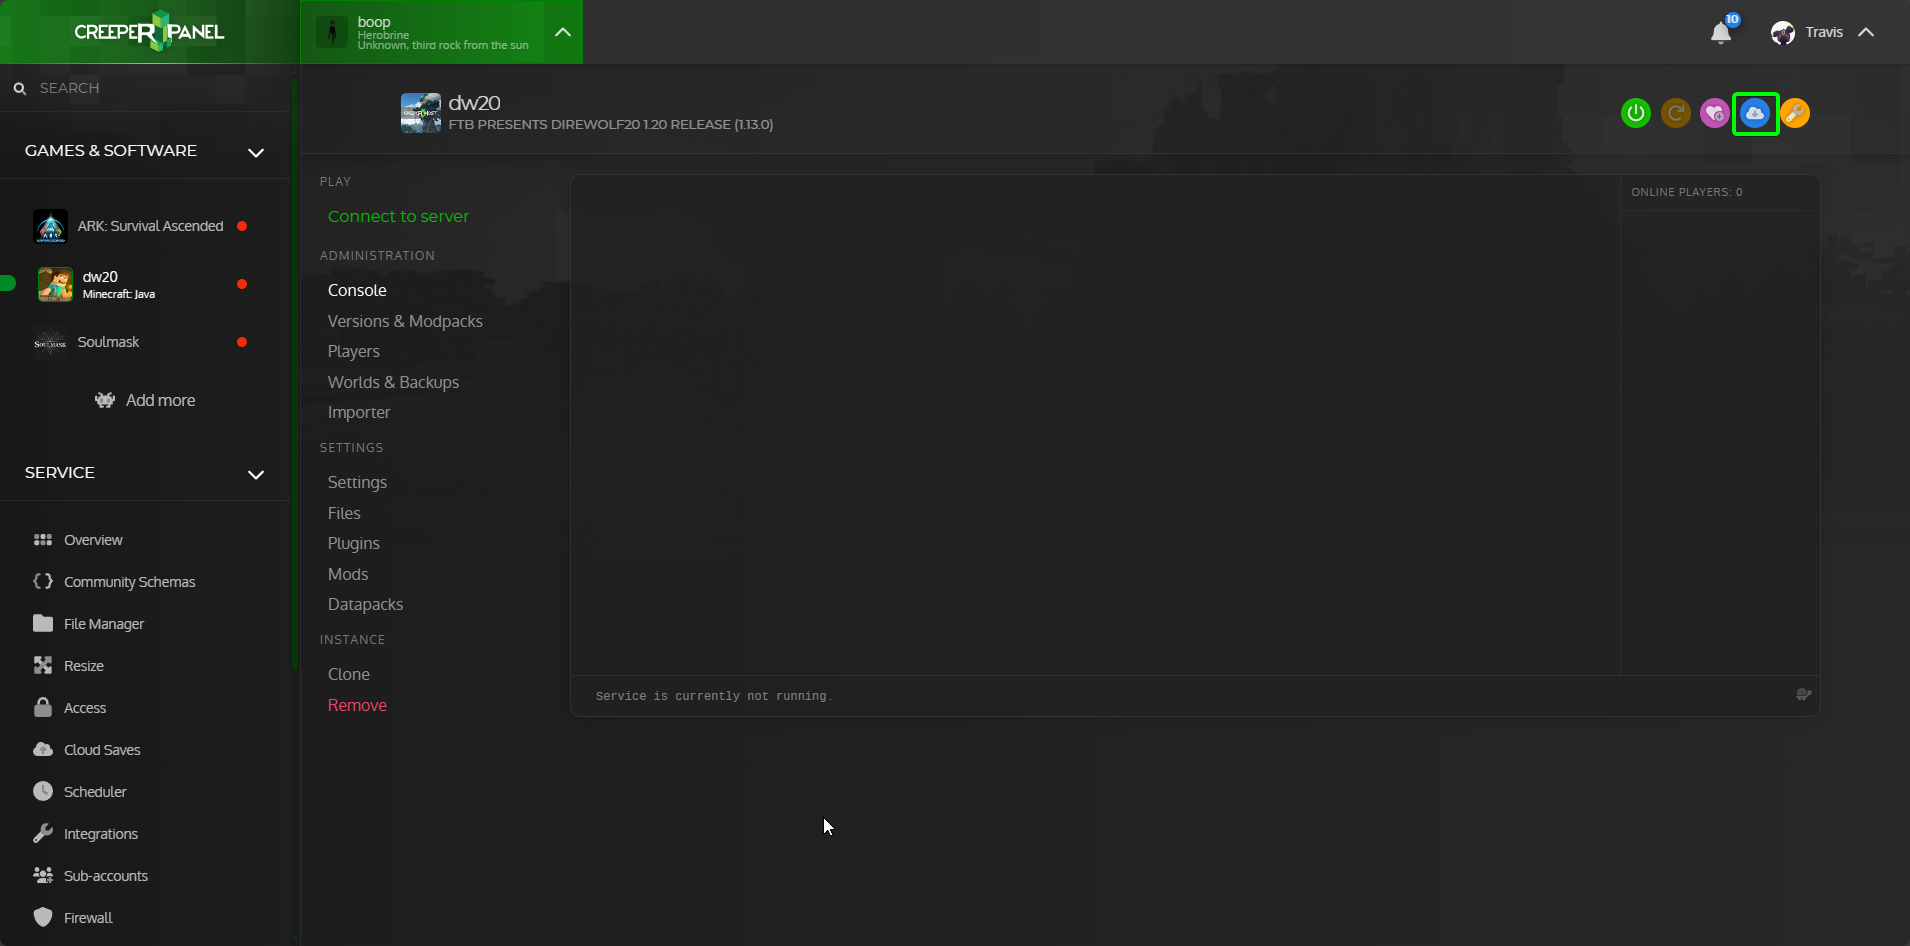Start the server with the green power icon

tap(1636, 113)
